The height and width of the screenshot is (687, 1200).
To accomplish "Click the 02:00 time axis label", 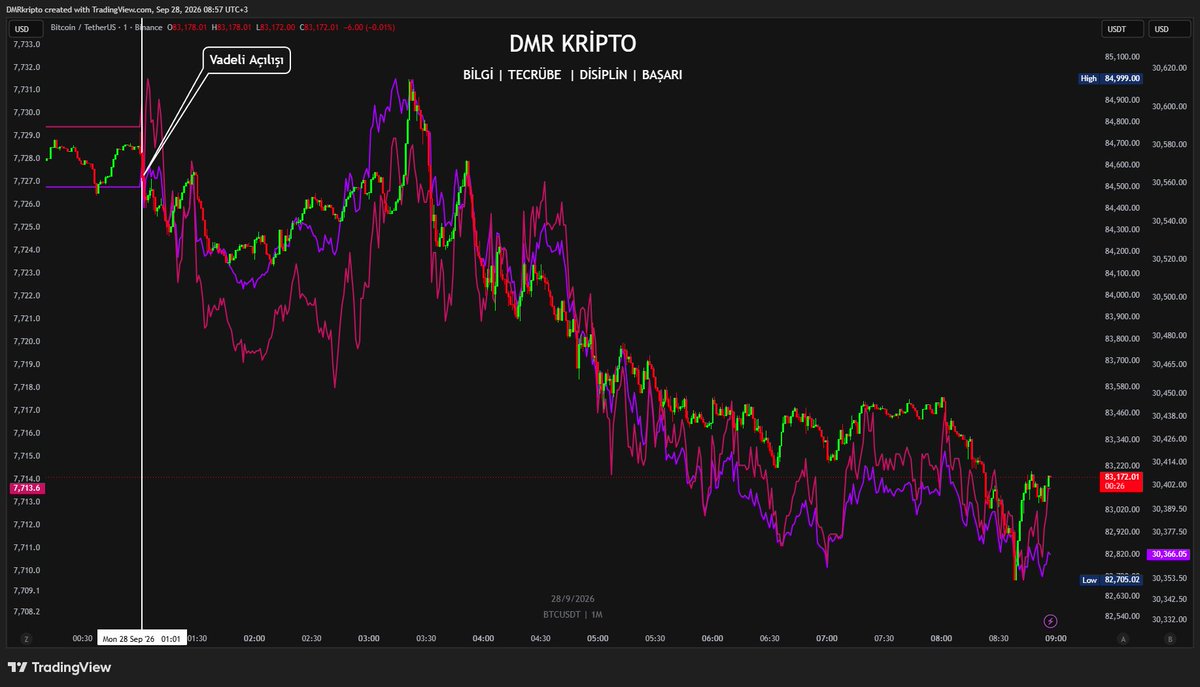I will [255, 638].
